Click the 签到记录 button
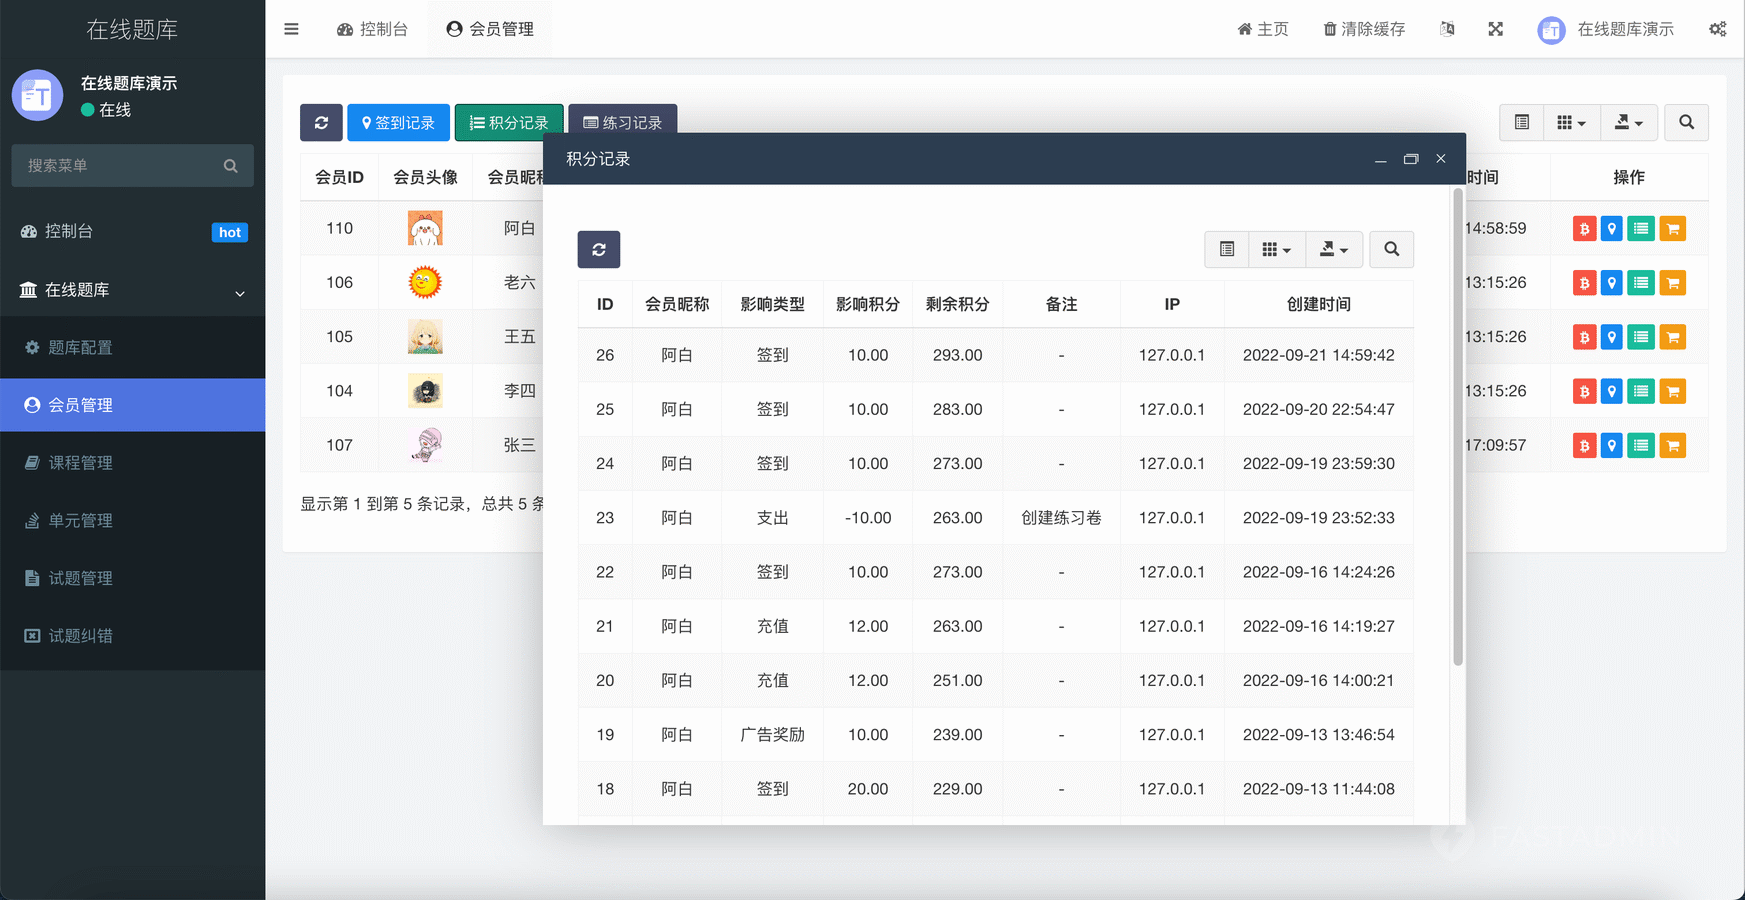1745x900 pixels. coord(398,123)
